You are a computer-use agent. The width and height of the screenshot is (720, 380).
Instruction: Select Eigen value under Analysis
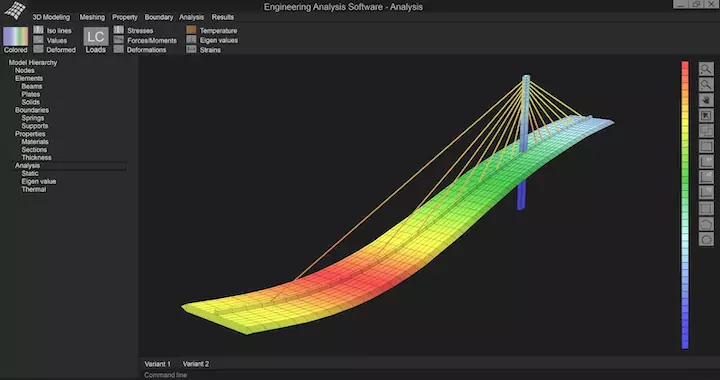[39, 181]
